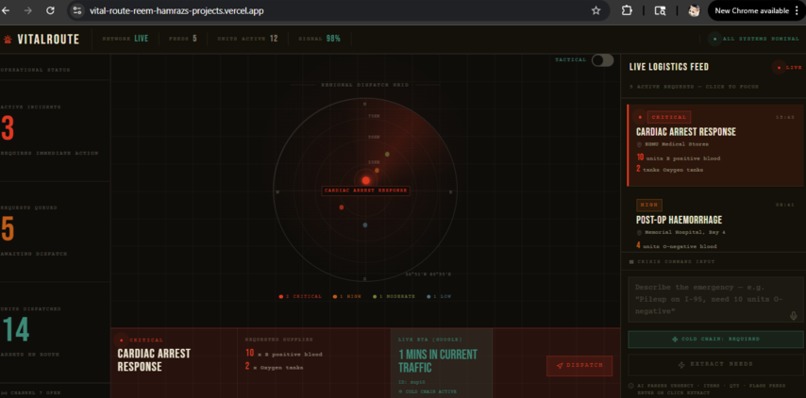Click the VitalRoute logo icon
Viewport: 806px width, 398px height.
(x=7, y=40)
